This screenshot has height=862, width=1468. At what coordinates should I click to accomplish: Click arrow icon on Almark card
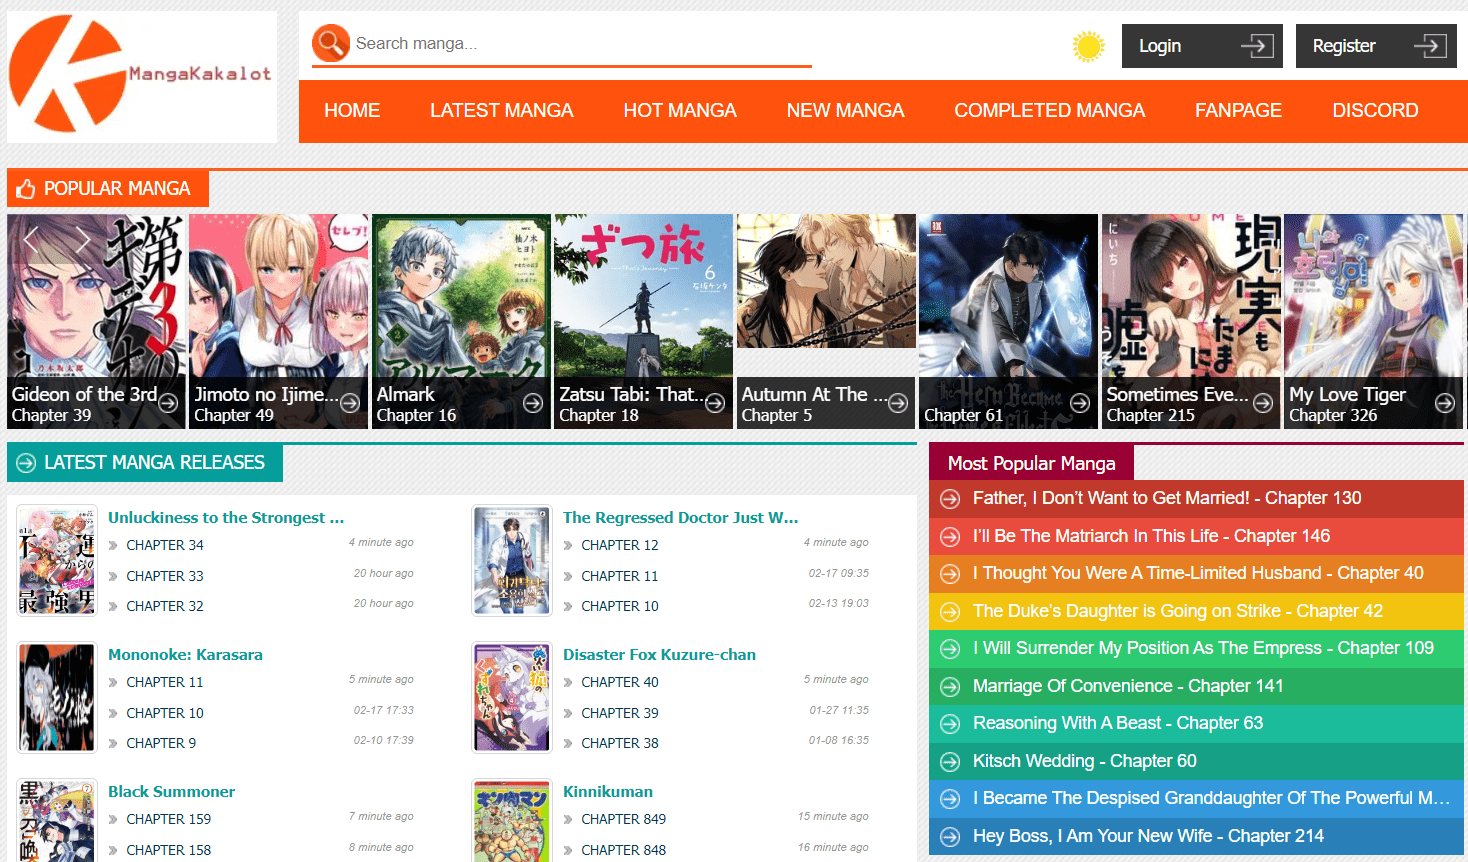click(533, 403)
